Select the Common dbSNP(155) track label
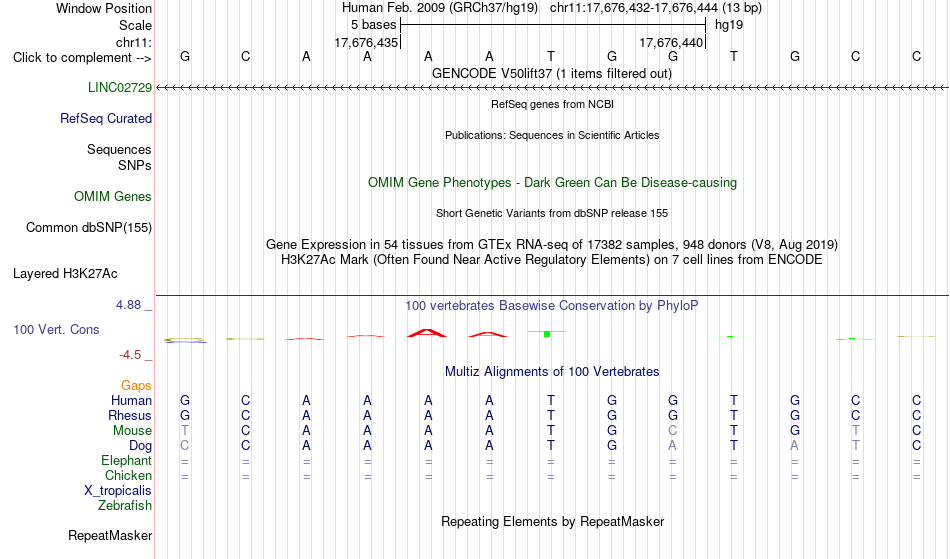The height and width of the screenshot is (559, 950). pyautogui.click(x=89, y=228)
